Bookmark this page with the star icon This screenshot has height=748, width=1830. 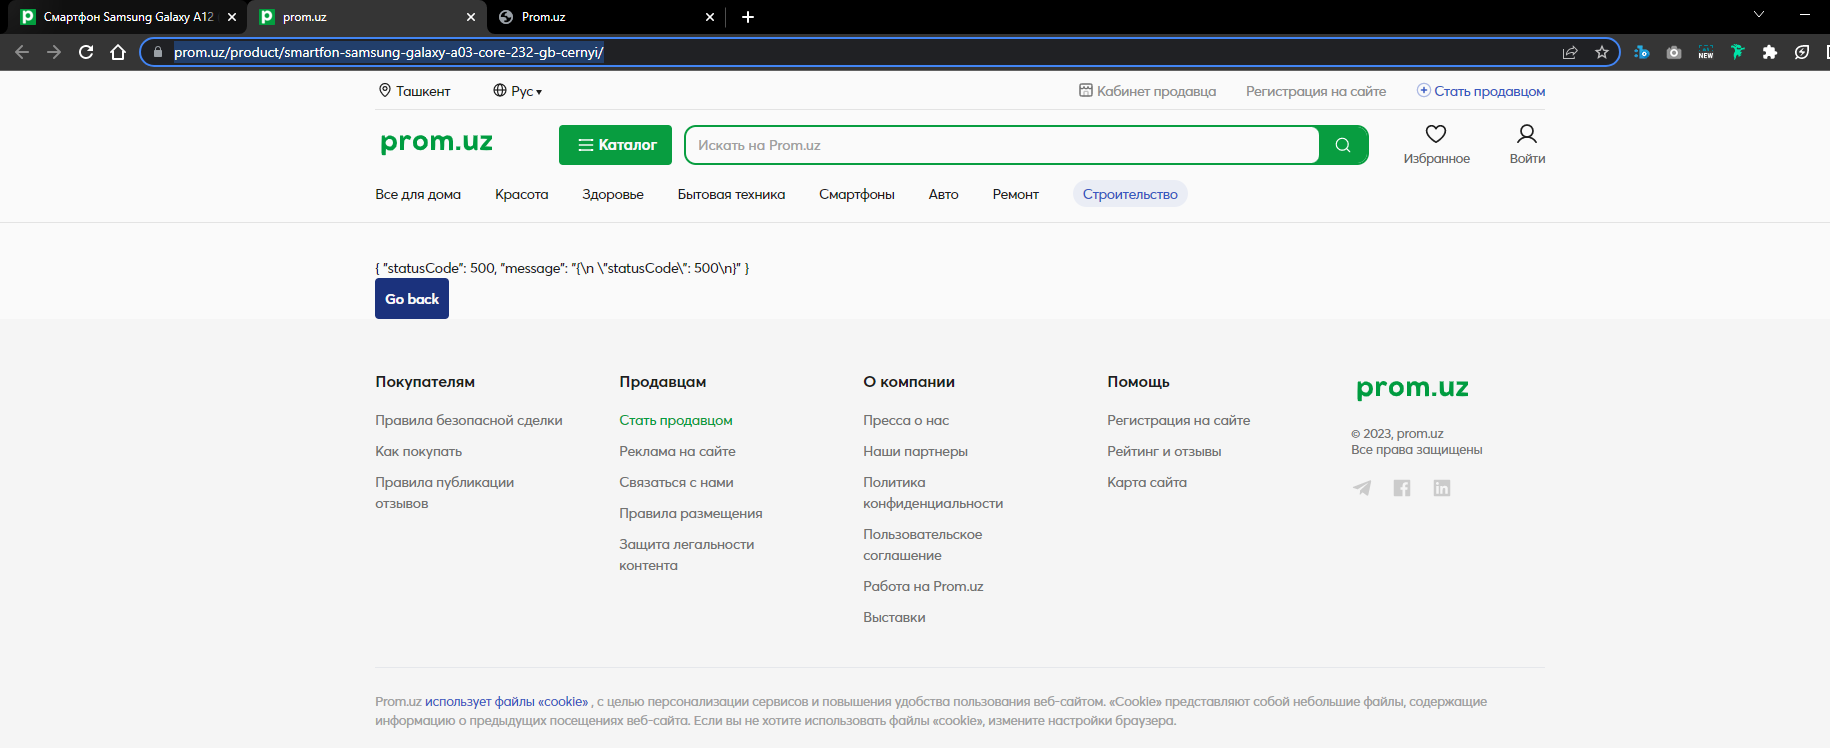pos(1602,52)
